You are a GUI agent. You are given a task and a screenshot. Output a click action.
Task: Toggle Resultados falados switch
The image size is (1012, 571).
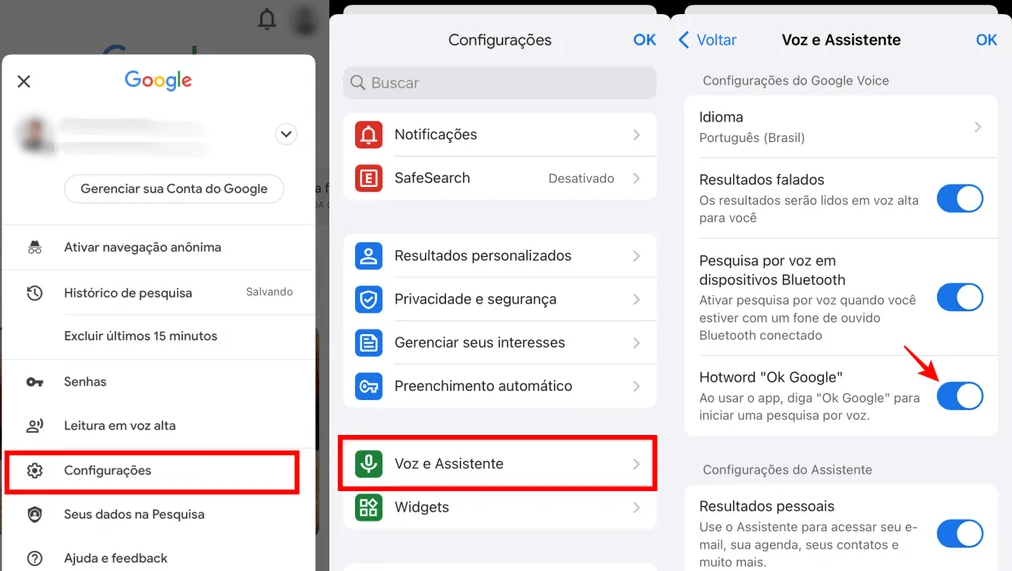coord(960,198)
